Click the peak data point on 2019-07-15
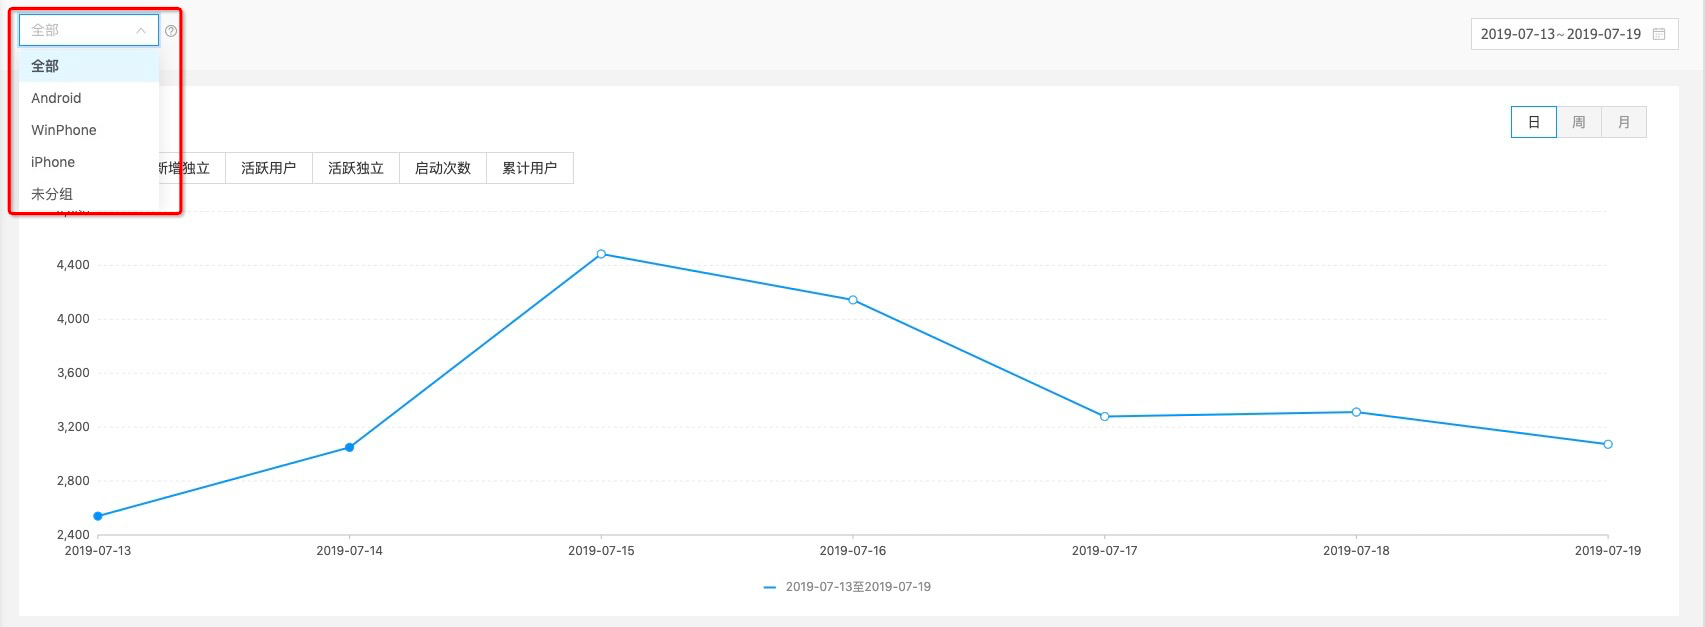The image size is (1705, 627). coord(601,254)
